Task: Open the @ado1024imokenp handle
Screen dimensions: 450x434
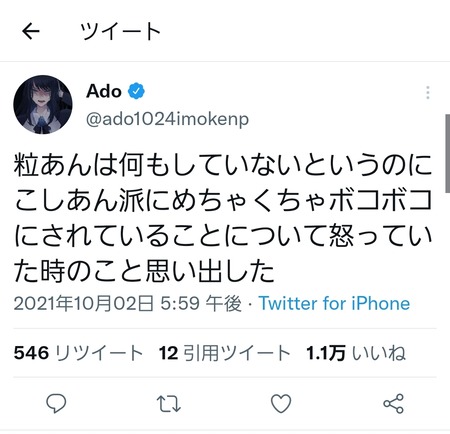Action: click(167, 119)
